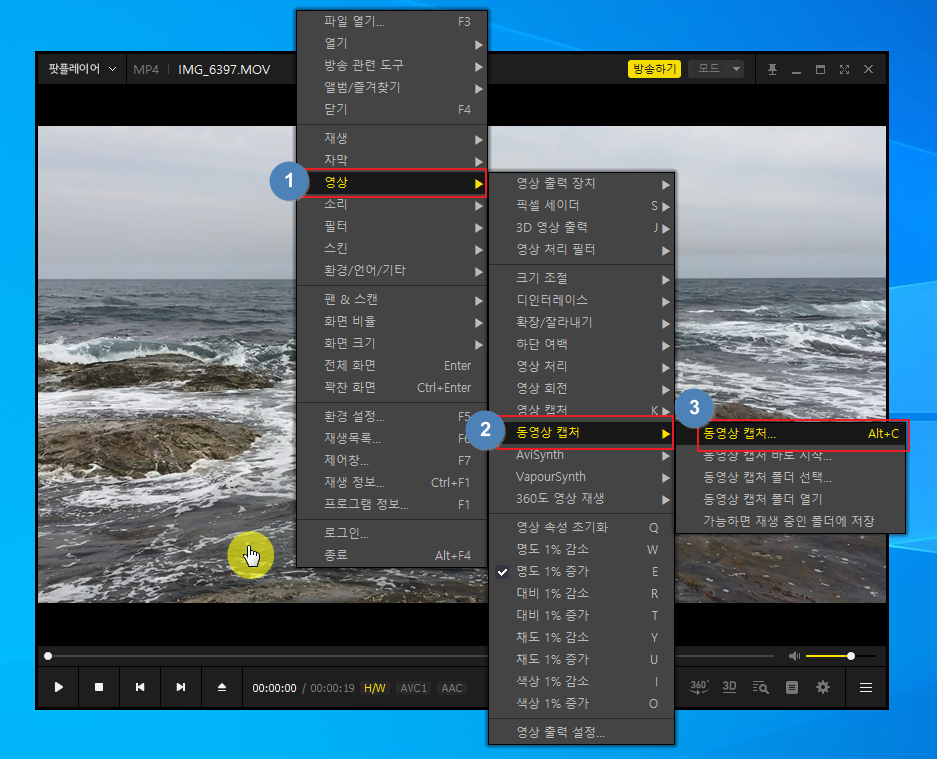The image size is (937, 759).
Task: Open the control panel list icon
Action: point(792,687)
